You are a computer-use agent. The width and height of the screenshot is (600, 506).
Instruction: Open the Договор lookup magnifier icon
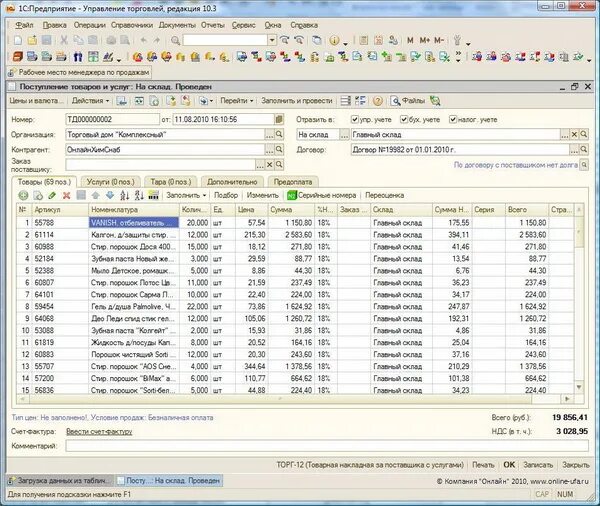[x=584, y=149]
